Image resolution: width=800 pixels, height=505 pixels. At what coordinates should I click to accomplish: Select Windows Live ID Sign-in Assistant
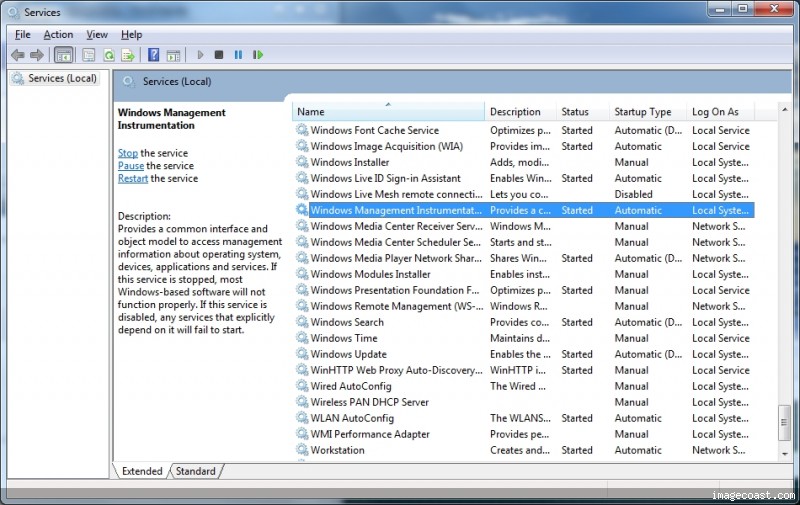tap(523, 178)
